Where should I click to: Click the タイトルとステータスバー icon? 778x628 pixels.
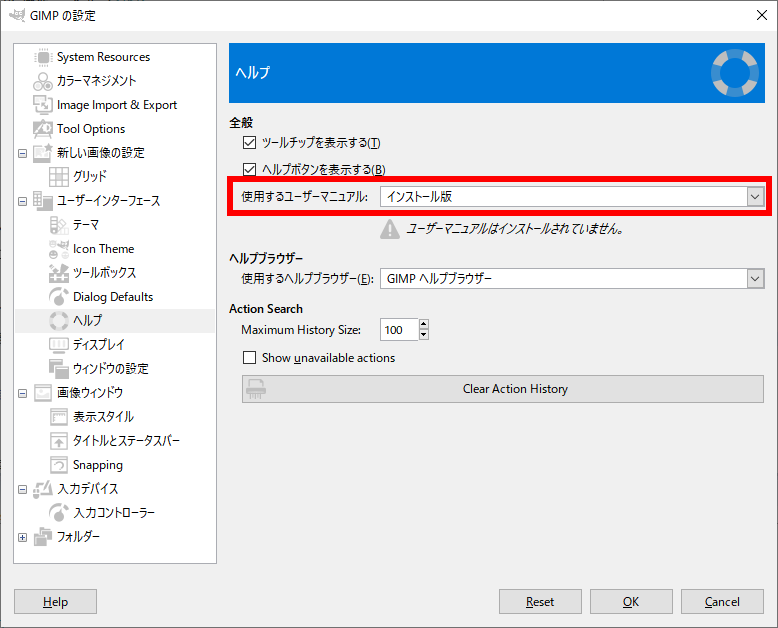[x=59, y=440]
